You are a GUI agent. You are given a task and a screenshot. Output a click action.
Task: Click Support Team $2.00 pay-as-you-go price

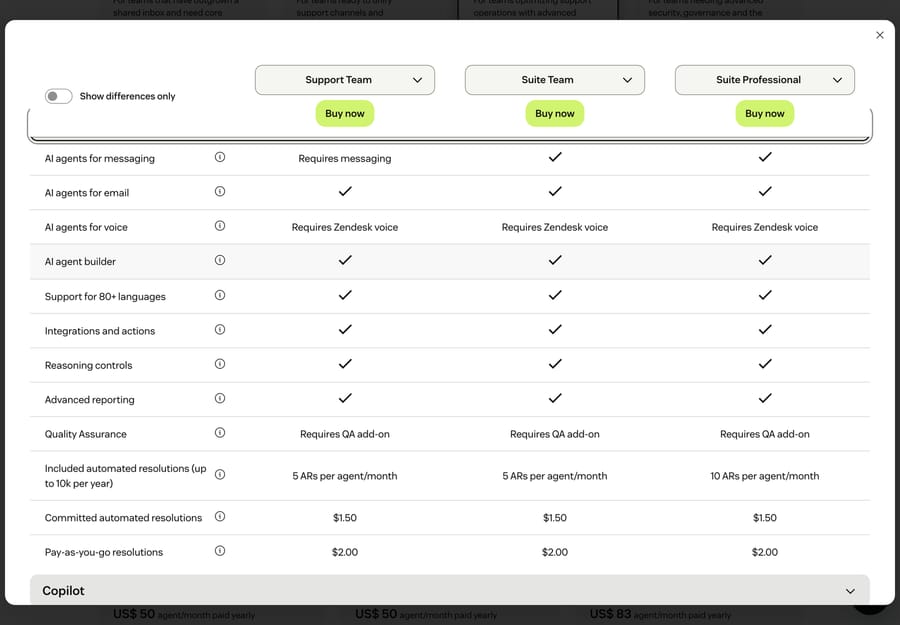(344, 552)
